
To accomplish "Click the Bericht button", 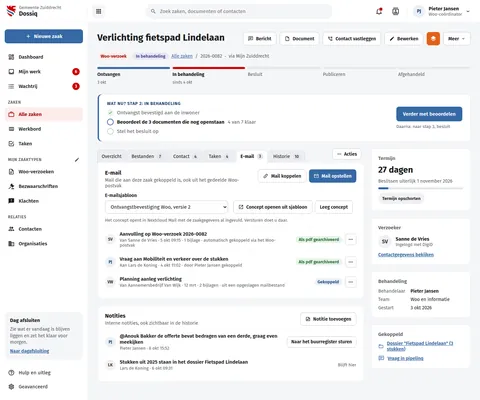I will tap(260, 39).
